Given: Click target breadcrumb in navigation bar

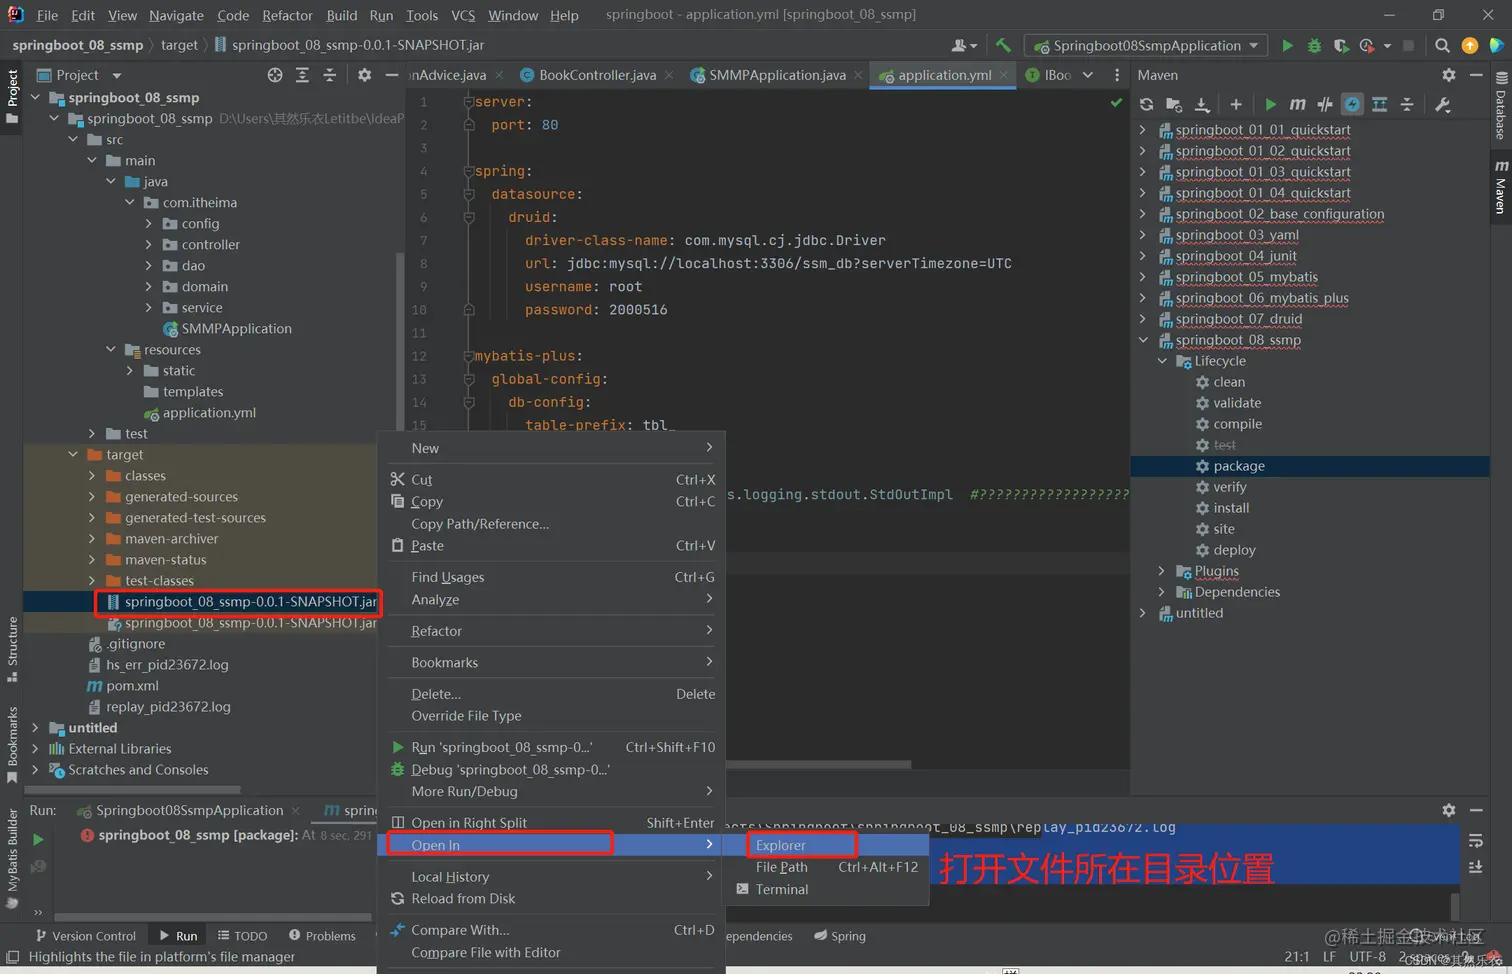Looking at the screenshot, I should [x=179, y=45].
